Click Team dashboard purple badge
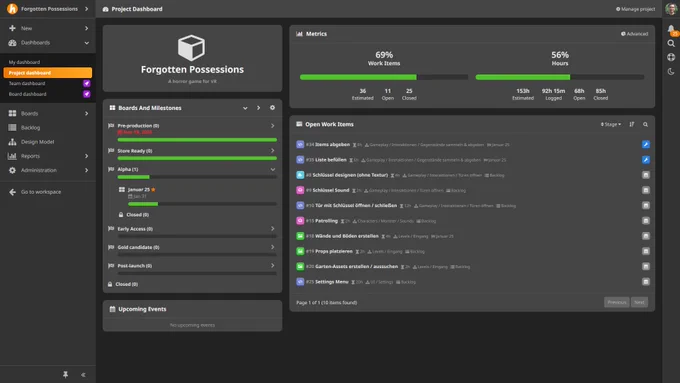The width and height of the screenshot is (680, 383). [x=87, y=83]
